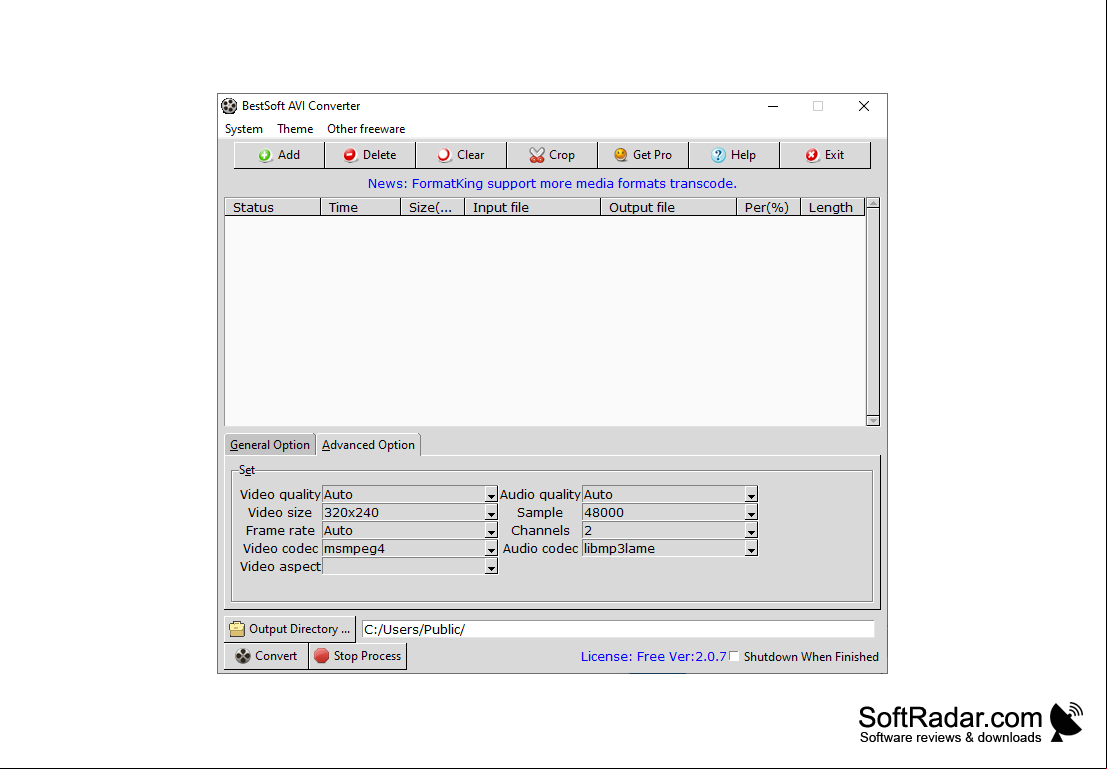This screenshot has width=1107, height=769.
Task: Expand the Frame rate dropdown
Action: (x=491, y=531)
